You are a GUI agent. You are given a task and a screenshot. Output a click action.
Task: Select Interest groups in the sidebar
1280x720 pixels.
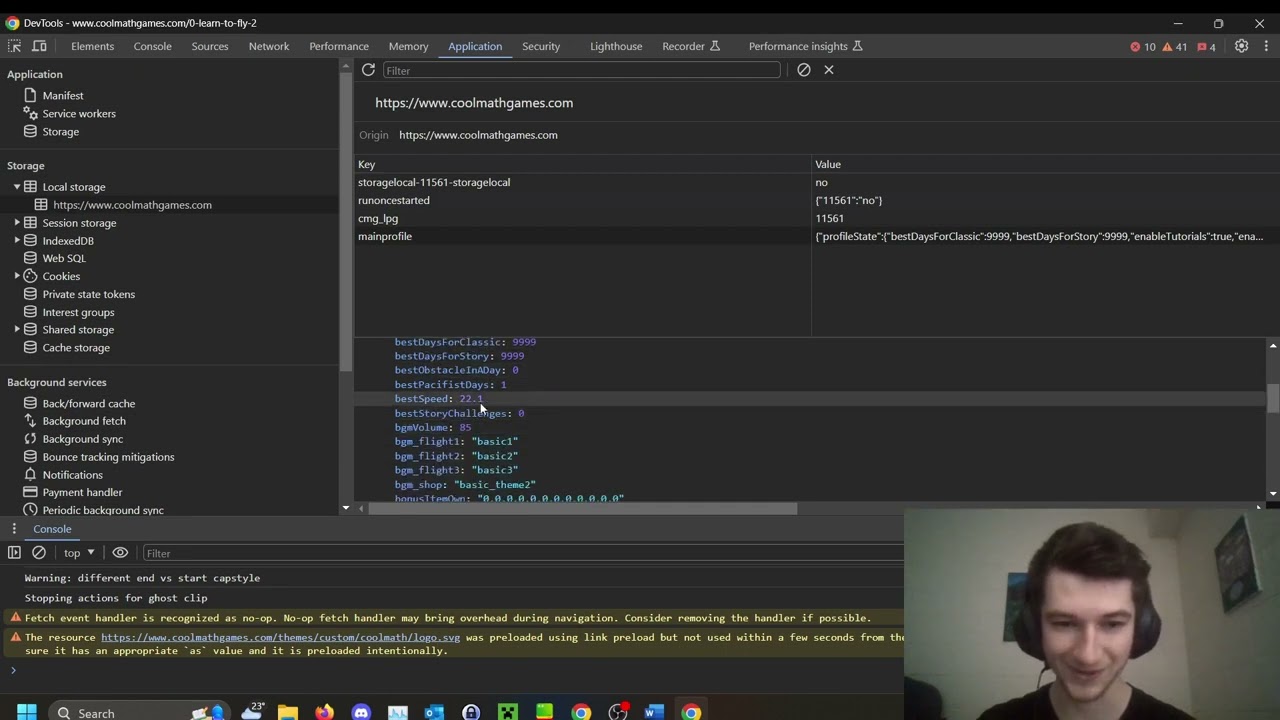coord(78,312)
